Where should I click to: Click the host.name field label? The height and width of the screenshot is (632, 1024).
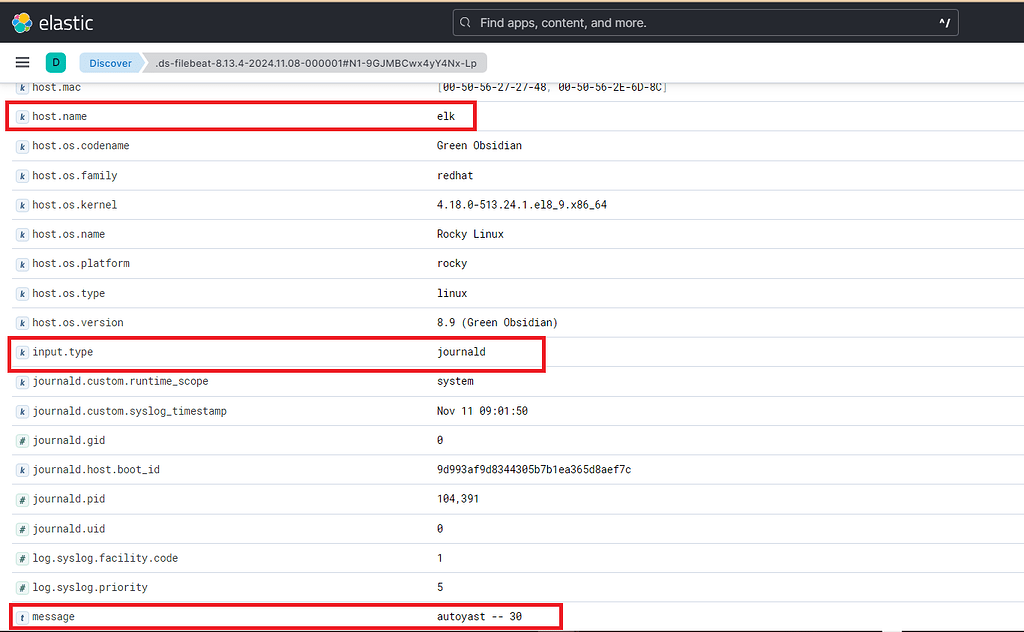(60, 116)
